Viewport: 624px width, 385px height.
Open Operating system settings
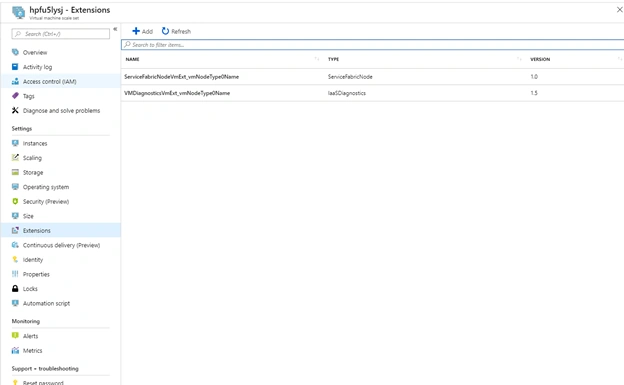coord(46,187)
